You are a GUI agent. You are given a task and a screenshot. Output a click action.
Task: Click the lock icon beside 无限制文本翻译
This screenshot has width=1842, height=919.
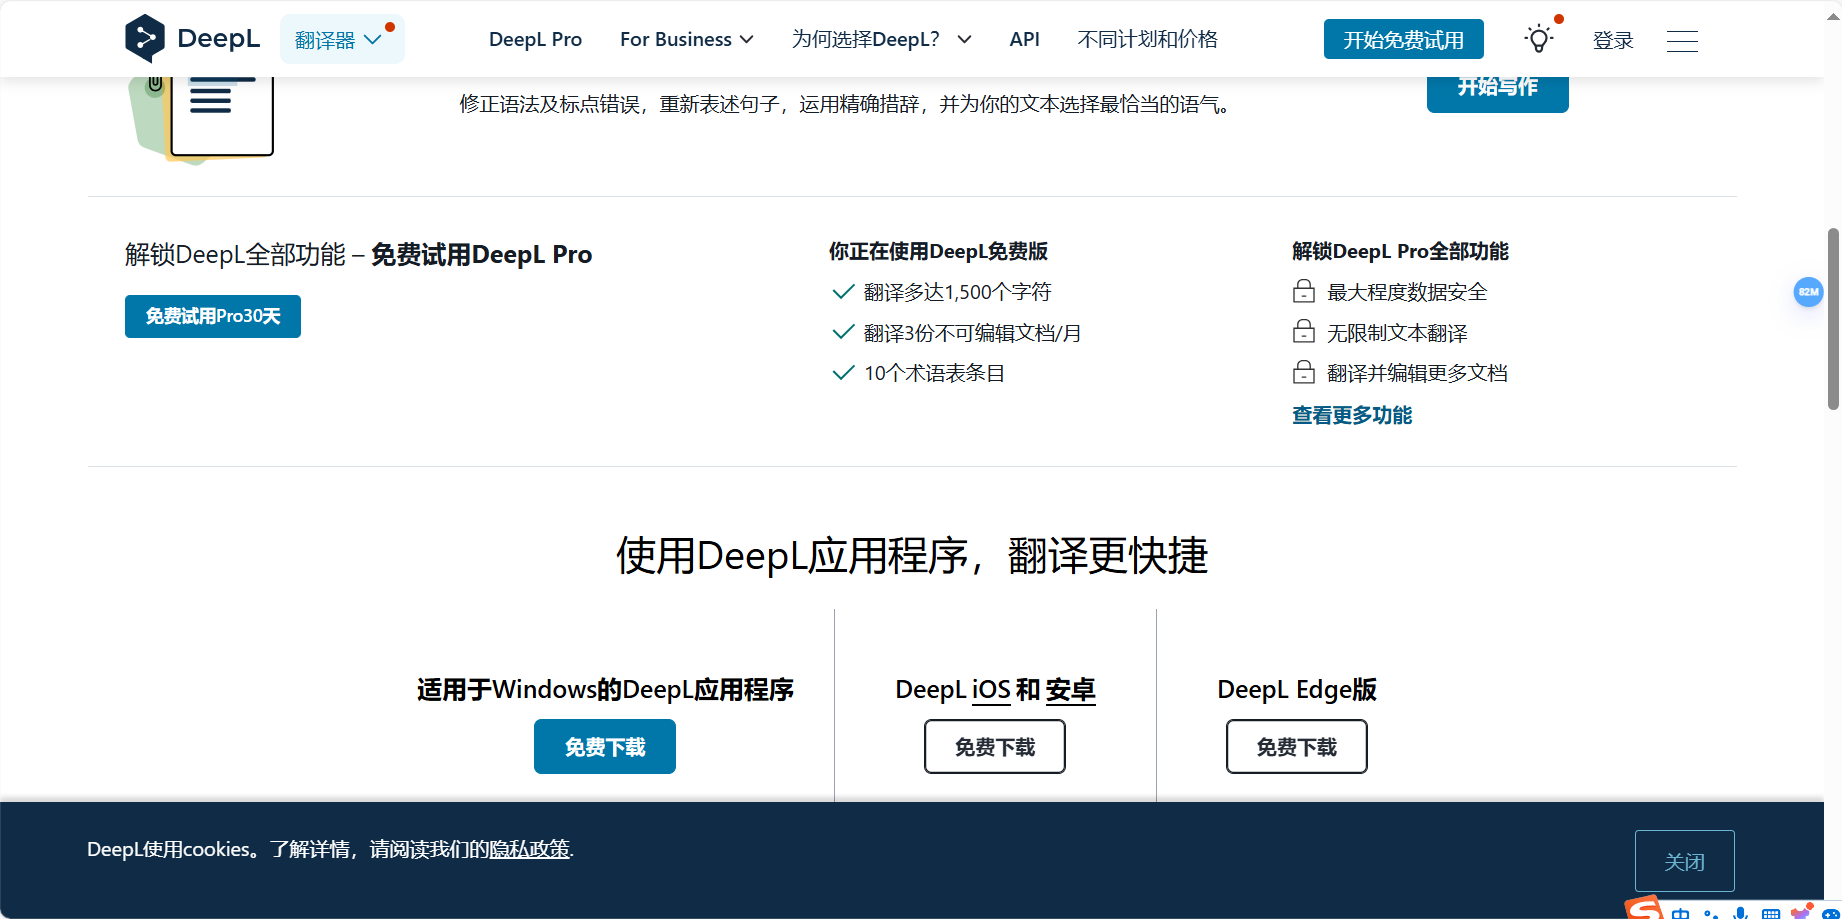click(x=1303, y=331)
